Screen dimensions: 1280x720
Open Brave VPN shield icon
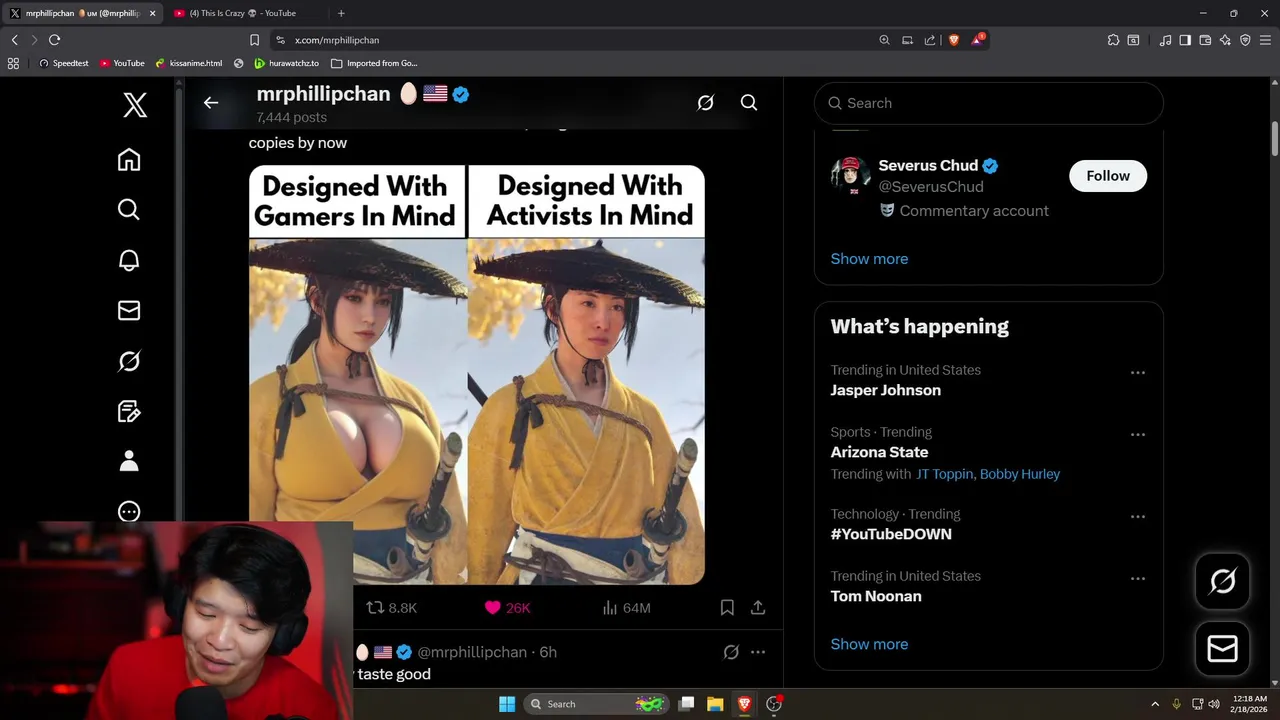tap(1245, 40)
